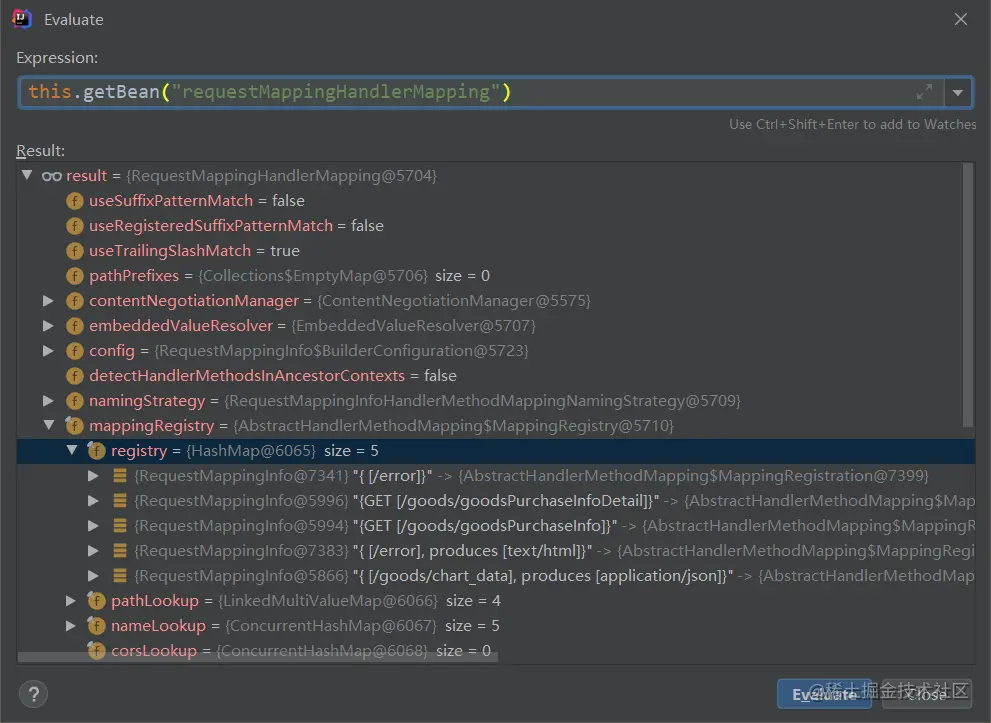991x723 pixels.
Task: Click field icon of pathLookup
Action: click(96, 600)
